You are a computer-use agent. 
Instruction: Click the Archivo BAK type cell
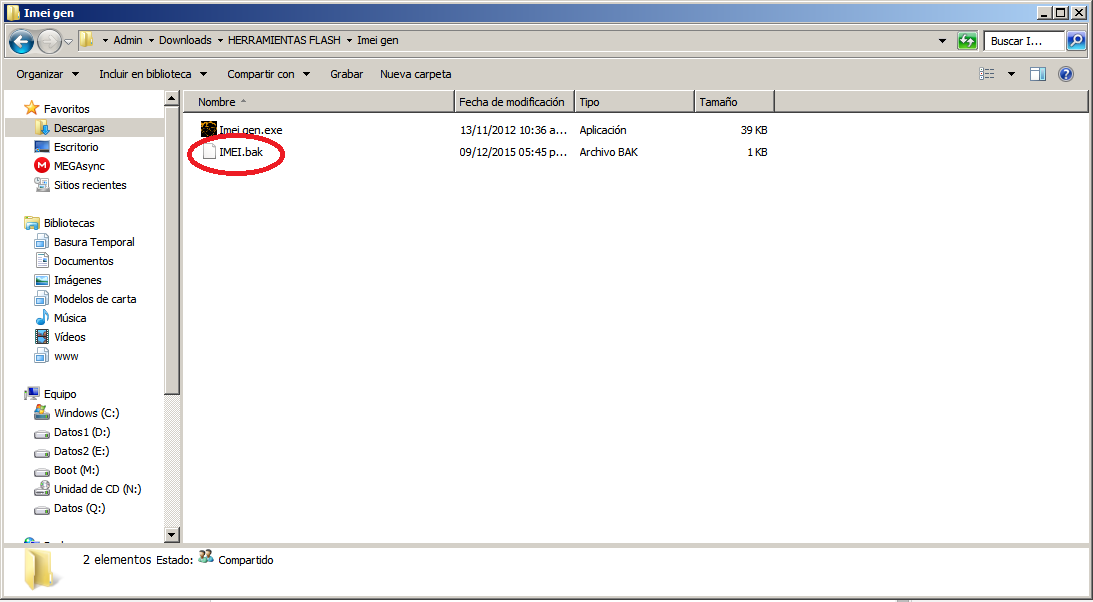click(609, 152)
